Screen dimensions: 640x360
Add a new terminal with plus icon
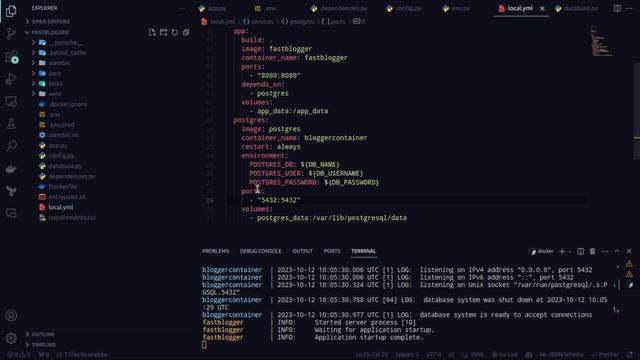click(562, 251)
